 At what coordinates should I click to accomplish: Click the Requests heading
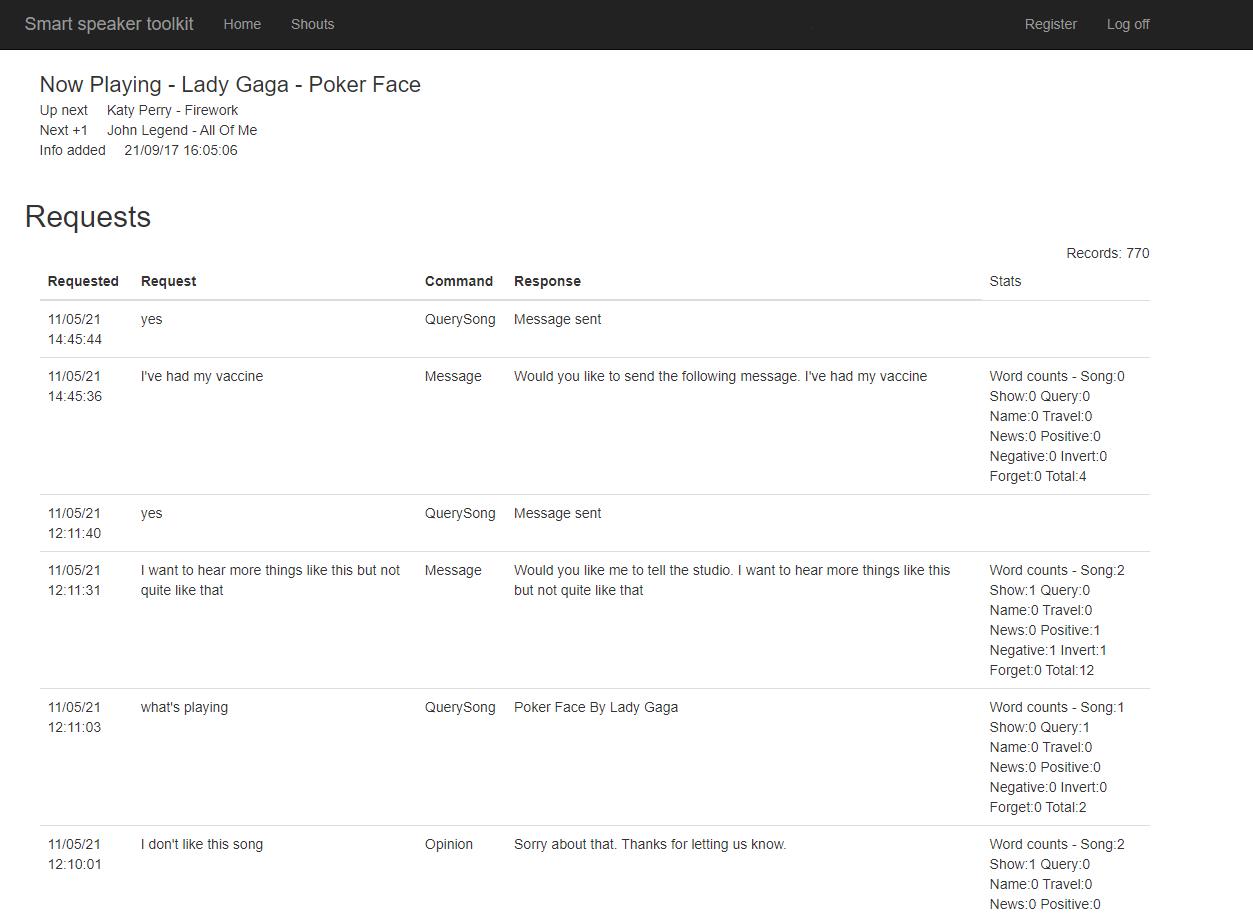pyautogui.click(x=88, y=217)
